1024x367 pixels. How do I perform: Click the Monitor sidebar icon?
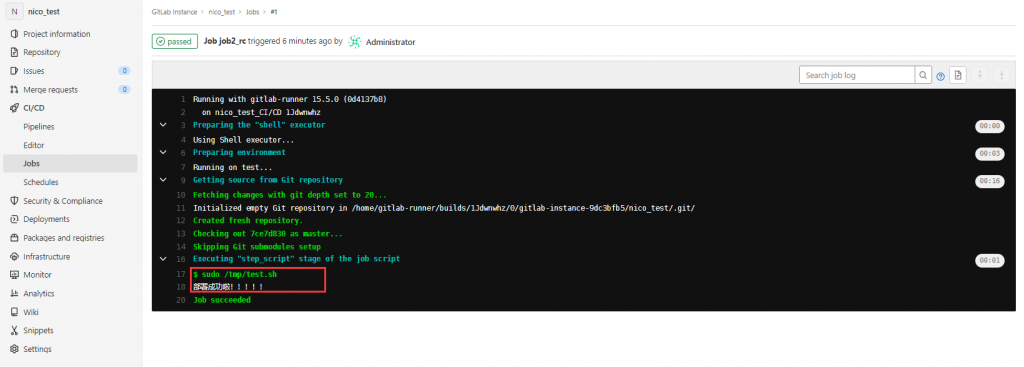pos(14,275)
